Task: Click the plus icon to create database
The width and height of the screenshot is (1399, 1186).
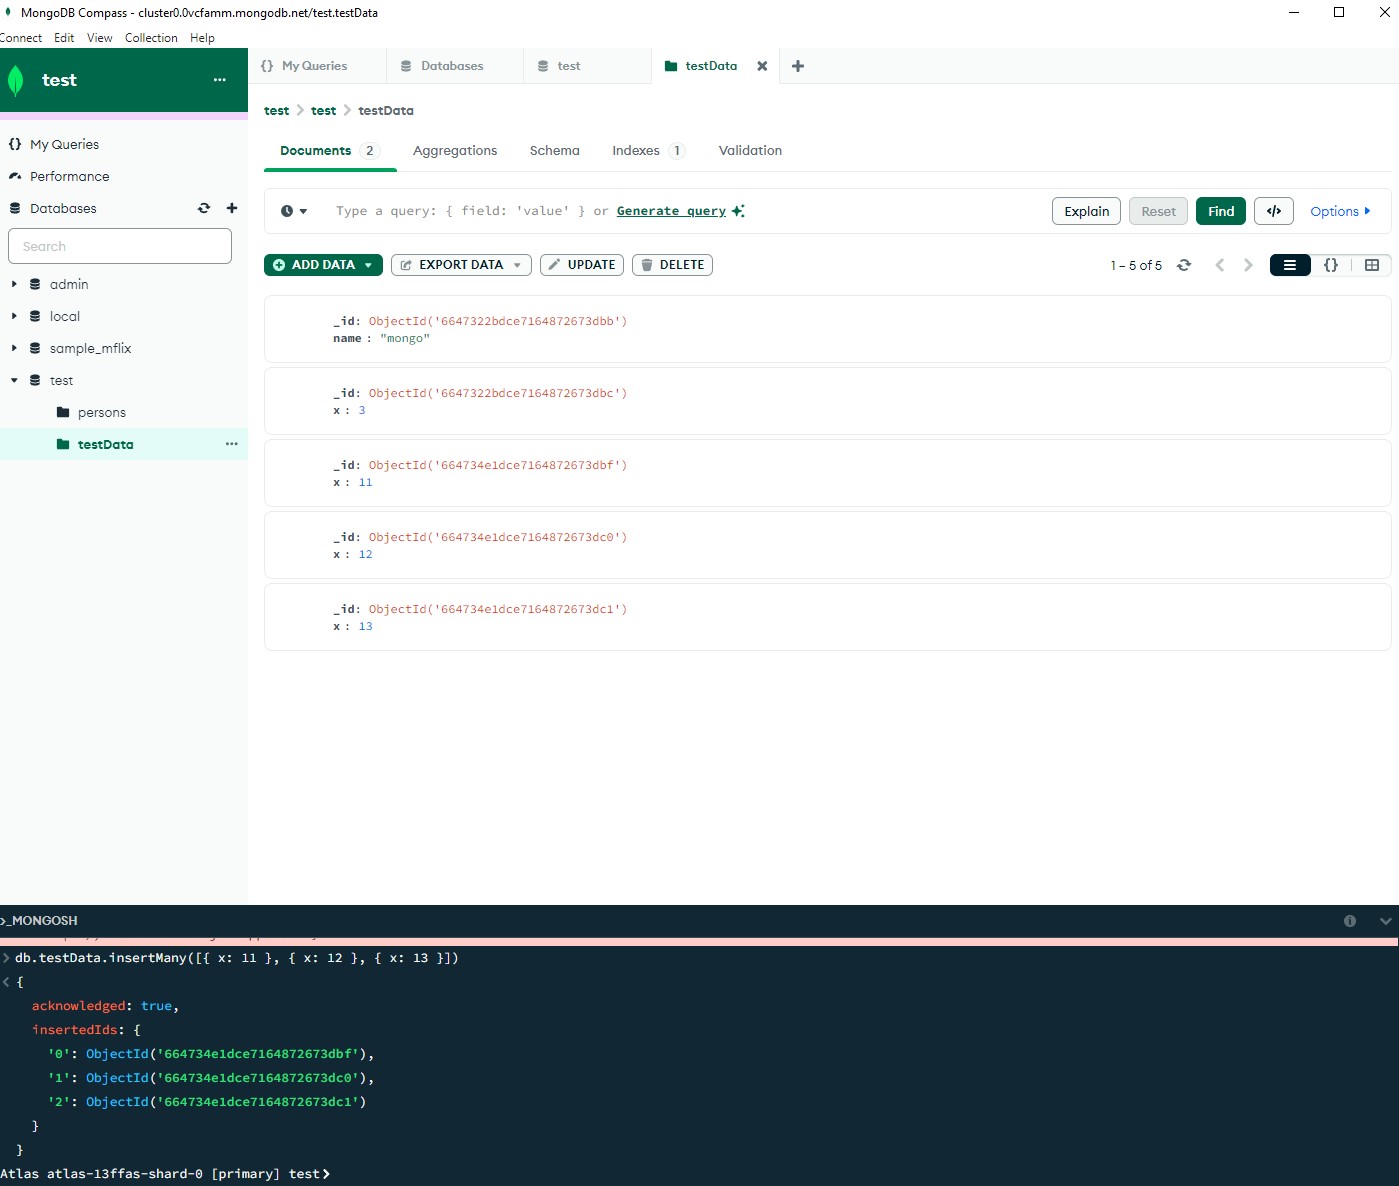Action: point(232,208)
